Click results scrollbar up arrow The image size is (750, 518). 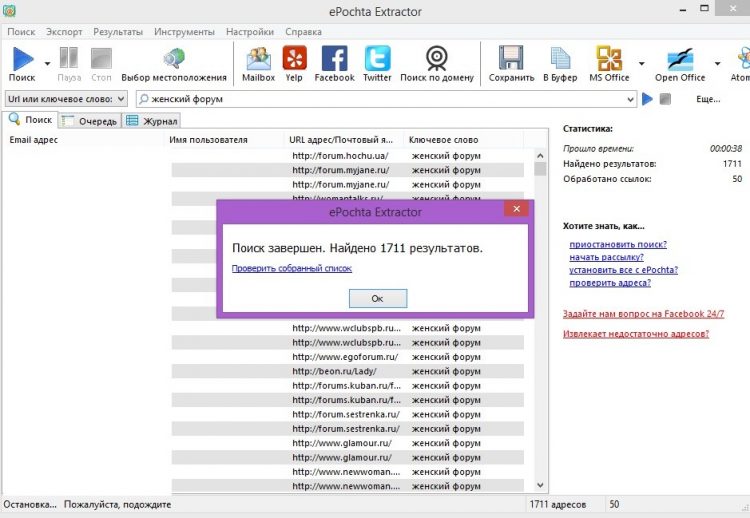point(540,155)
